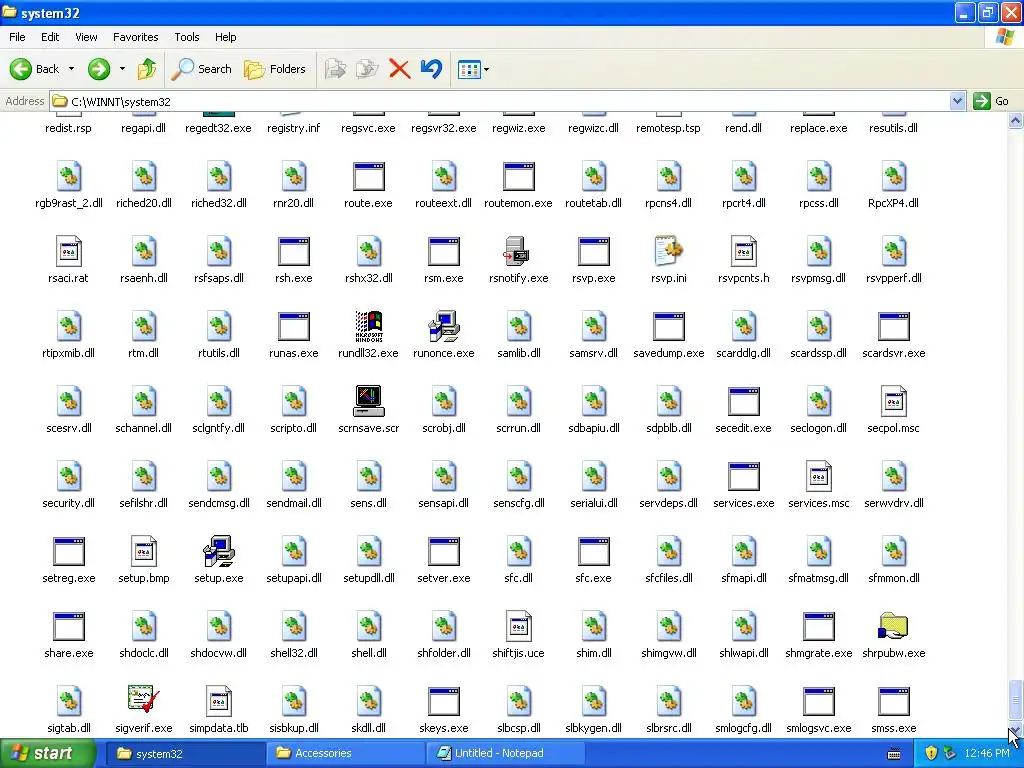
Task: Open the Views dropdown button
Action: click(473, 69)
